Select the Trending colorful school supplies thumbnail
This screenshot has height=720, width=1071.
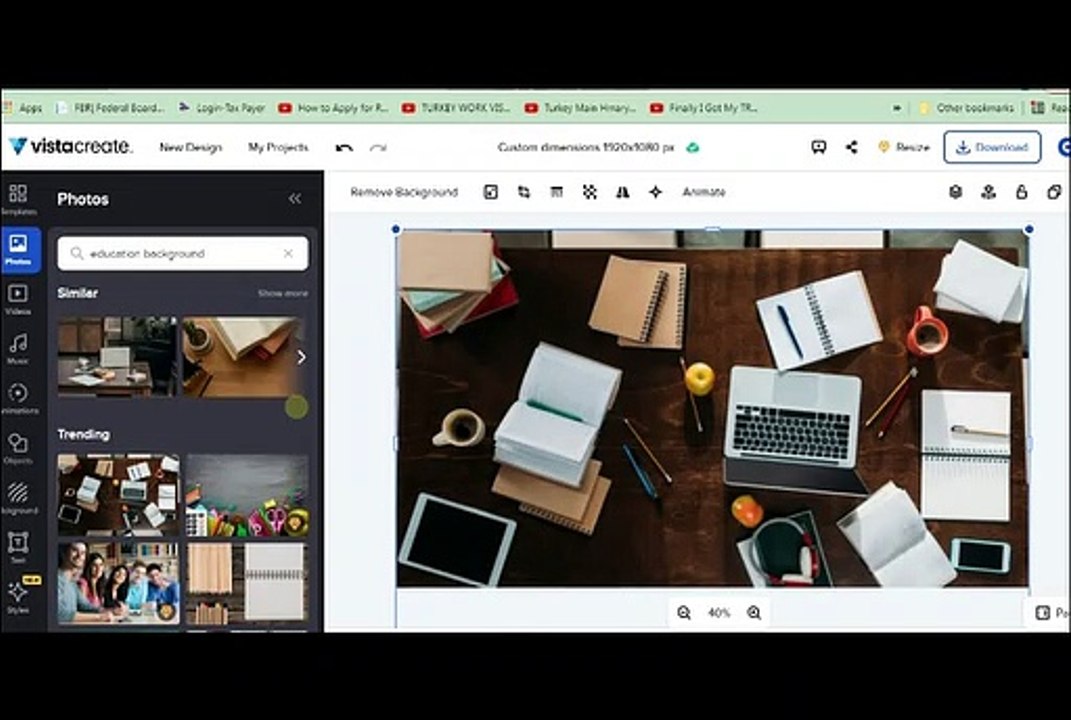(247, 495)
